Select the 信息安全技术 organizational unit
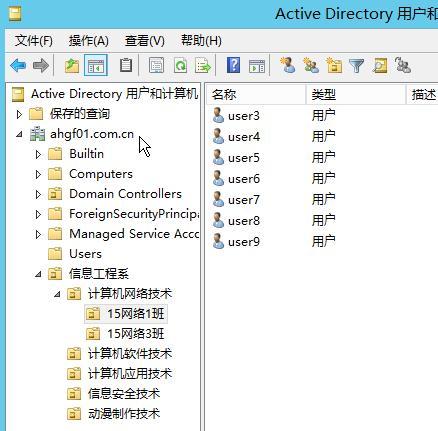The width and height of the screenshot is (438, 431). click(x=124, y=394)
